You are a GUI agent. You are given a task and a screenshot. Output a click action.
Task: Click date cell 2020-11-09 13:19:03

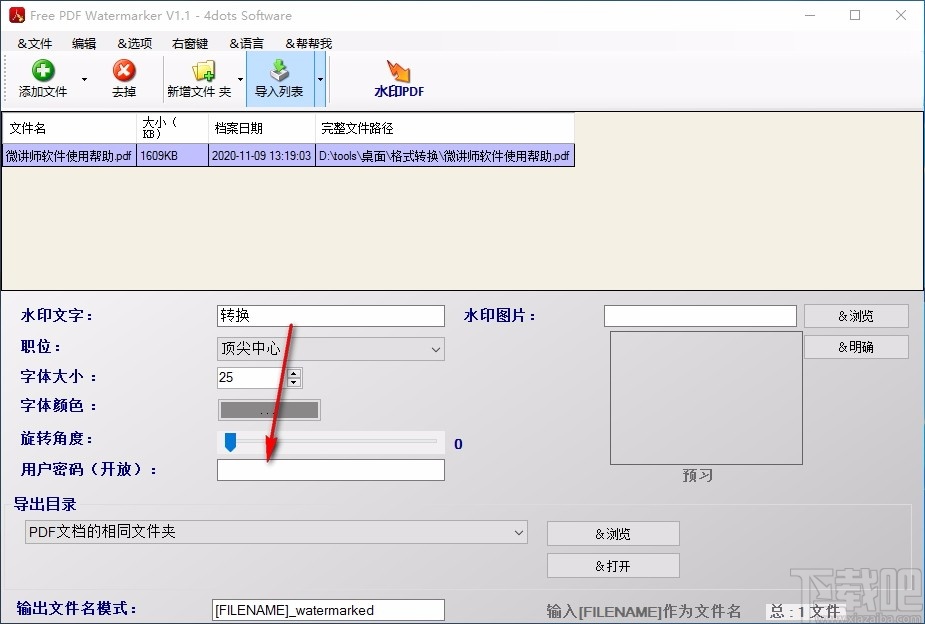[262, 156]
